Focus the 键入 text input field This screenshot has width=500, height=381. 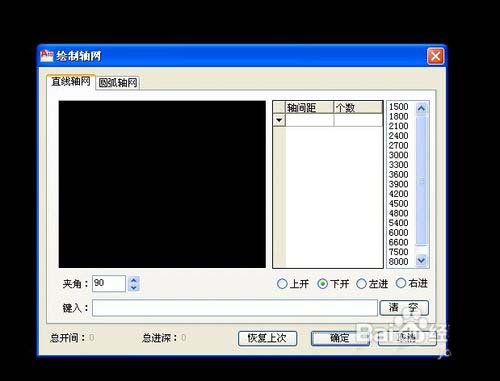point(235,307)
